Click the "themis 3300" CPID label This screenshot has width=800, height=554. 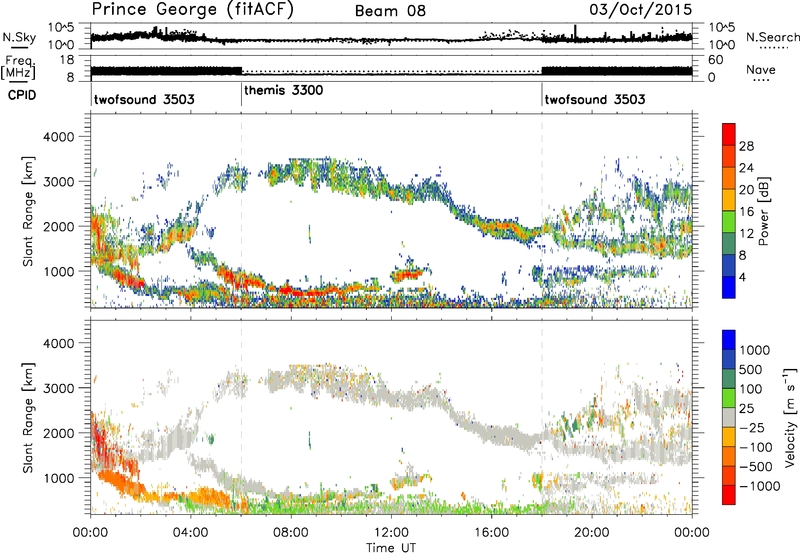tap(284, 90)
